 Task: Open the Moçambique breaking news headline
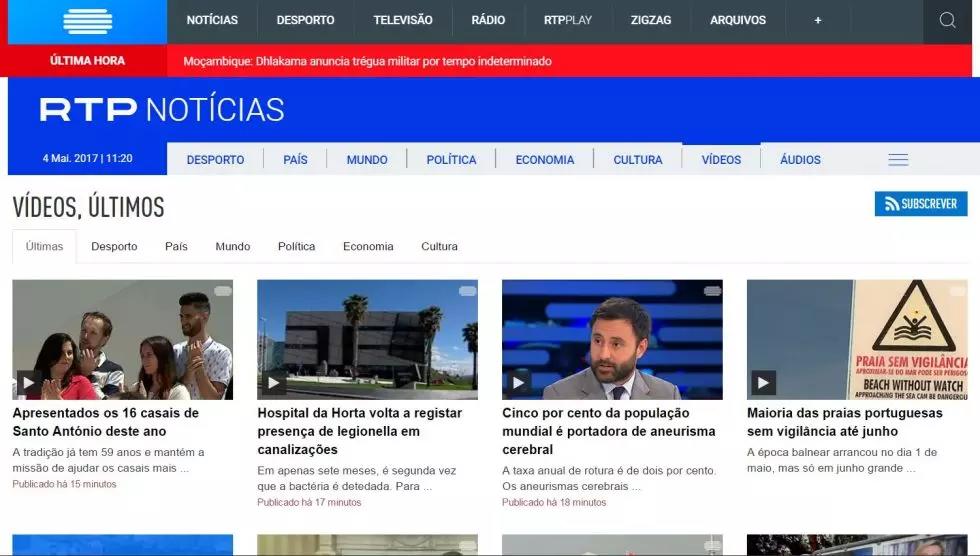click(x=367, y=61)
